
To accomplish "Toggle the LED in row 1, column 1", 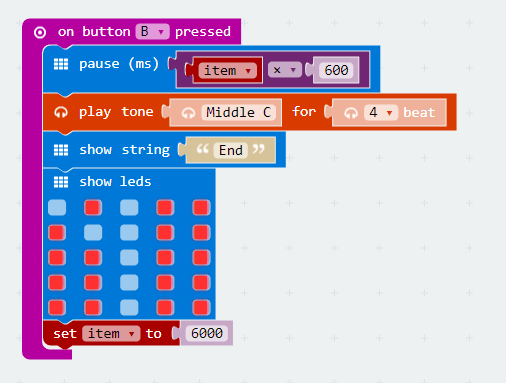I will (x=57, y=207).
